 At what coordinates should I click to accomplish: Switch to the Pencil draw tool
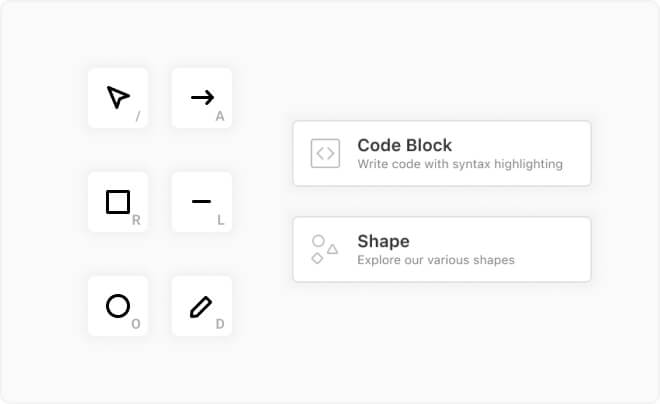tap(202, 306)
